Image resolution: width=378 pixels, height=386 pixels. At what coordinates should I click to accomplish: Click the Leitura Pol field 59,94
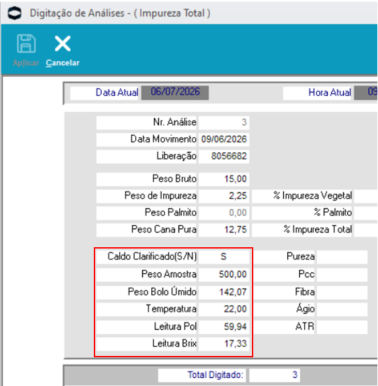point(224,327)
